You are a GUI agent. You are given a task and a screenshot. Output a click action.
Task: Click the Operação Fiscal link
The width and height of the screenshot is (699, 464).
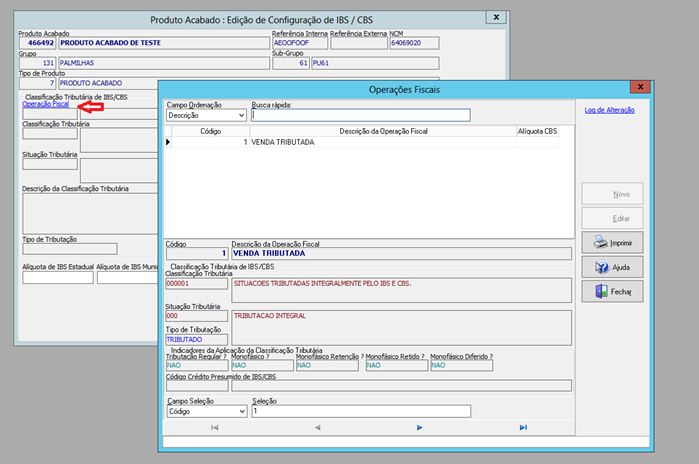click(44, 104)
